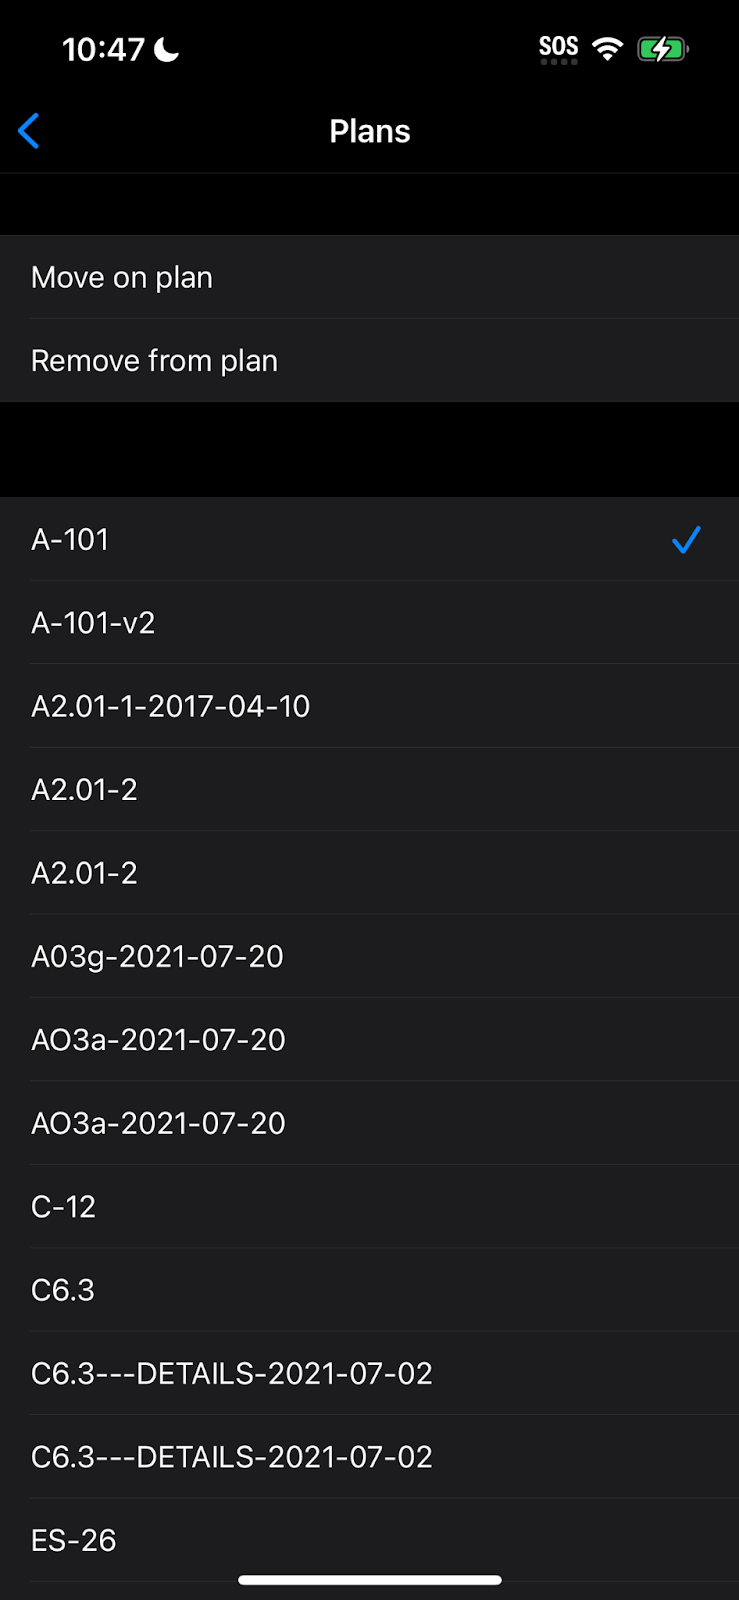Choose Move on plan

pos(122,277)
